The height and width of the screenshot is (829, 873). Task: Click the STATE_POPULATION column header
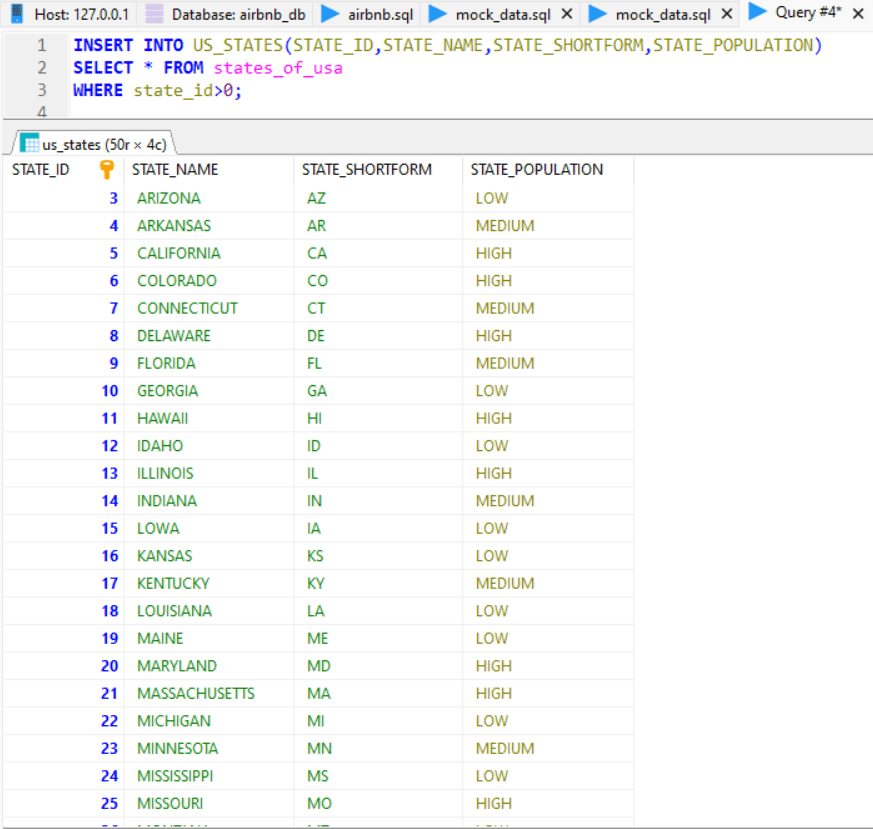tap(537, 169)
